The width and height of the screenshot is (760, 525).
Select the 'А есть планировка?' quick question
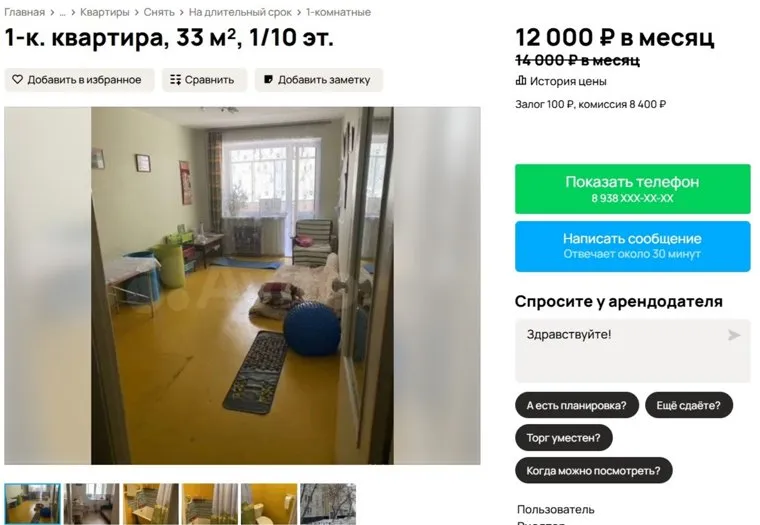[x=577, y=405]
